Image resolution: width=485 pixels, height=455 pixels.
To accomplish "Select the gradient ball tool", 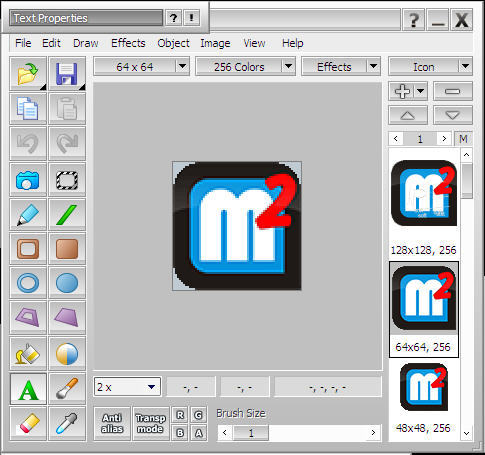I will pos(67,353).
